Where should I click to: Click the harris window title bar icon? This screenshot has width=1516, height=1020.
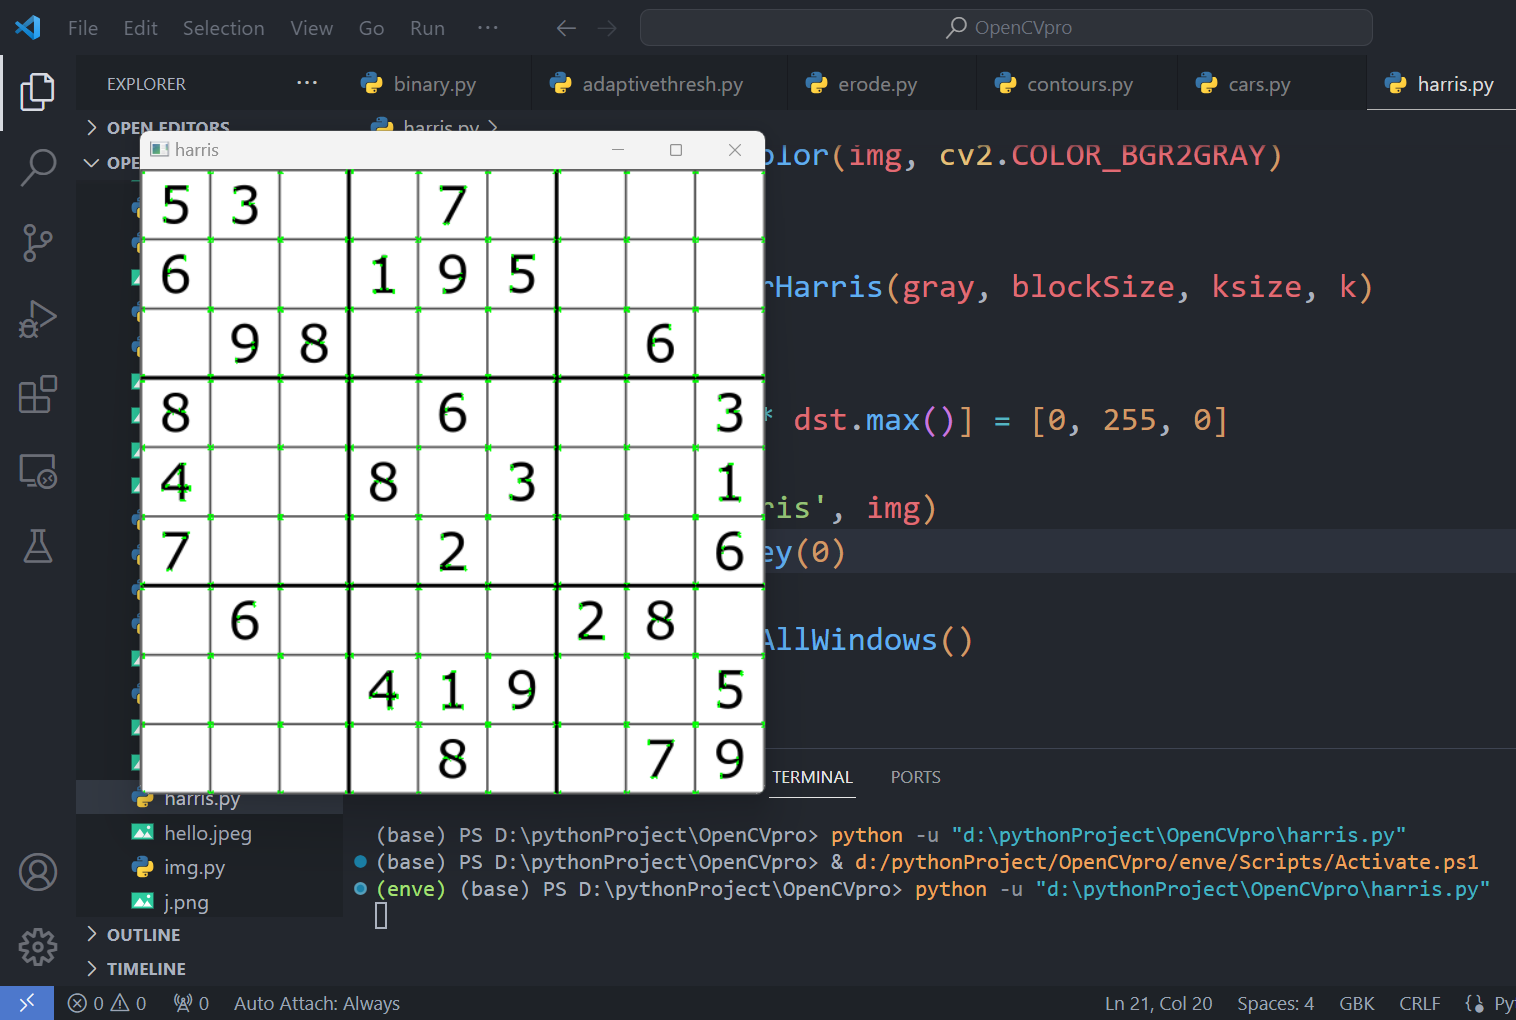click(x=159, y=149)
